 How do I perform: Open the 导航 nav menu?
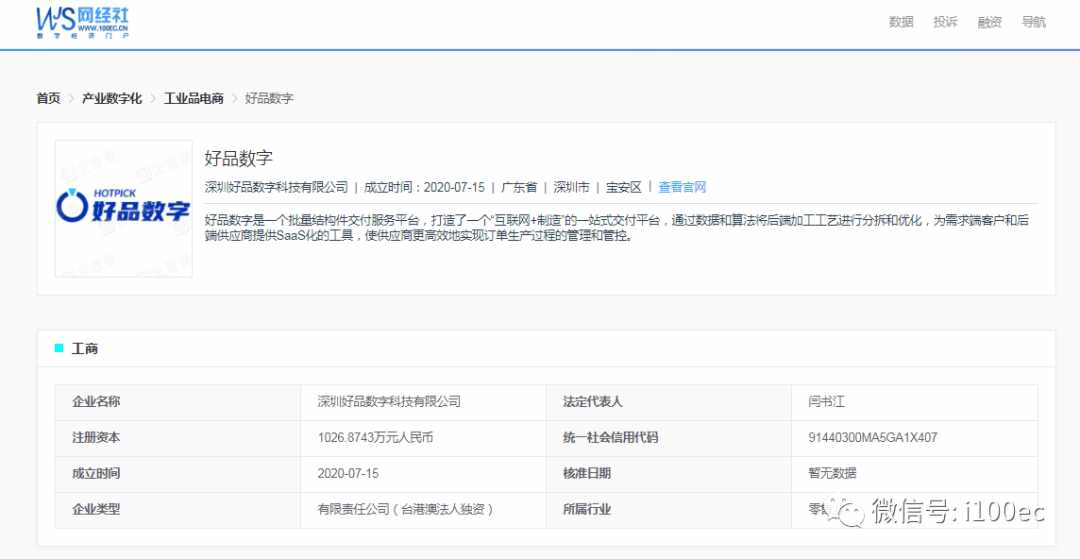tap(1034, 22)
